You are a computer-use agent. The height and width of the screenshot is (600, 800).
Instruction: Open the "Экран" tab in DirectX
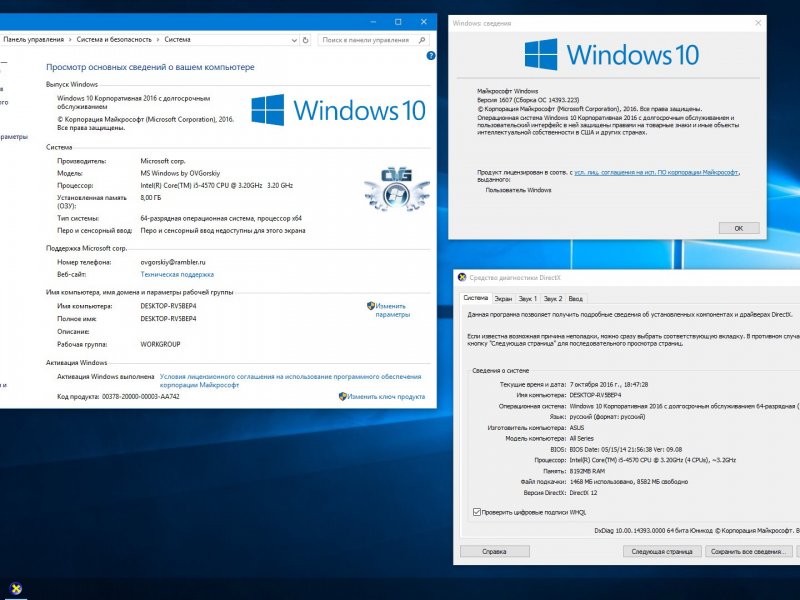pyautogui.click(x=503, y=299)
